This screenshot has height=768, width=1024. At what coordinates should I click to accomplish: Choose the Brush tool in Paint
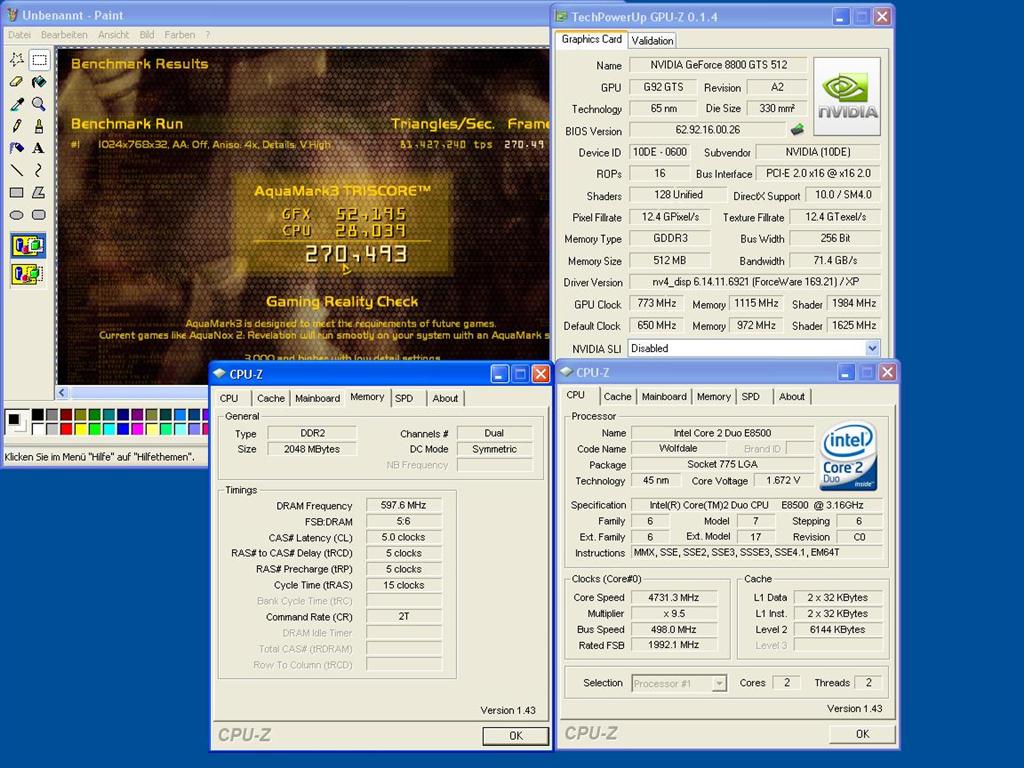[x=39, y=126]
